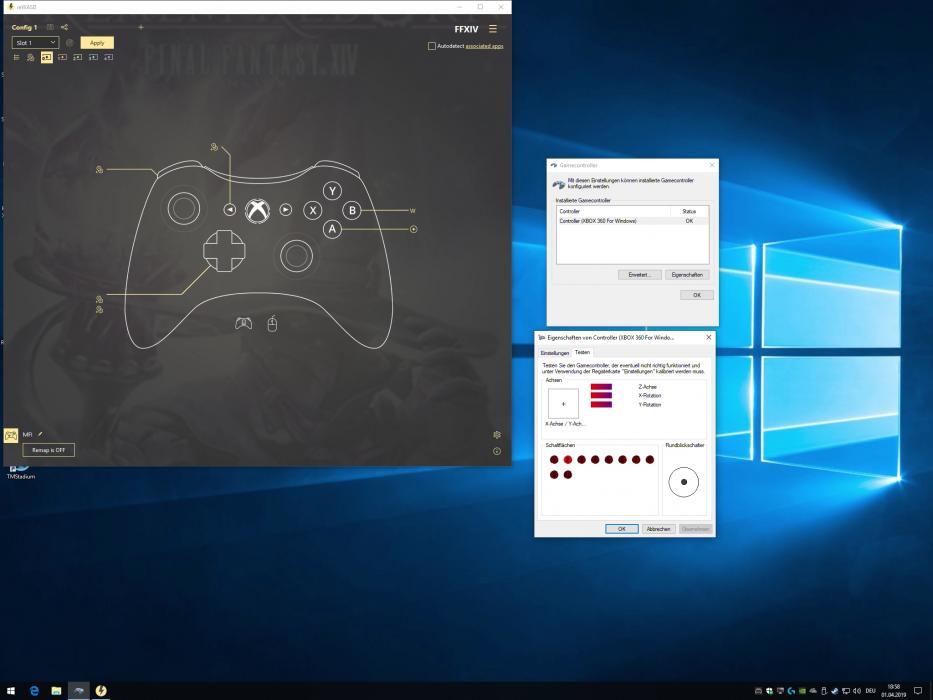
Task: Switch to the Einstellungen tab
Action: (x=555, y=353)
